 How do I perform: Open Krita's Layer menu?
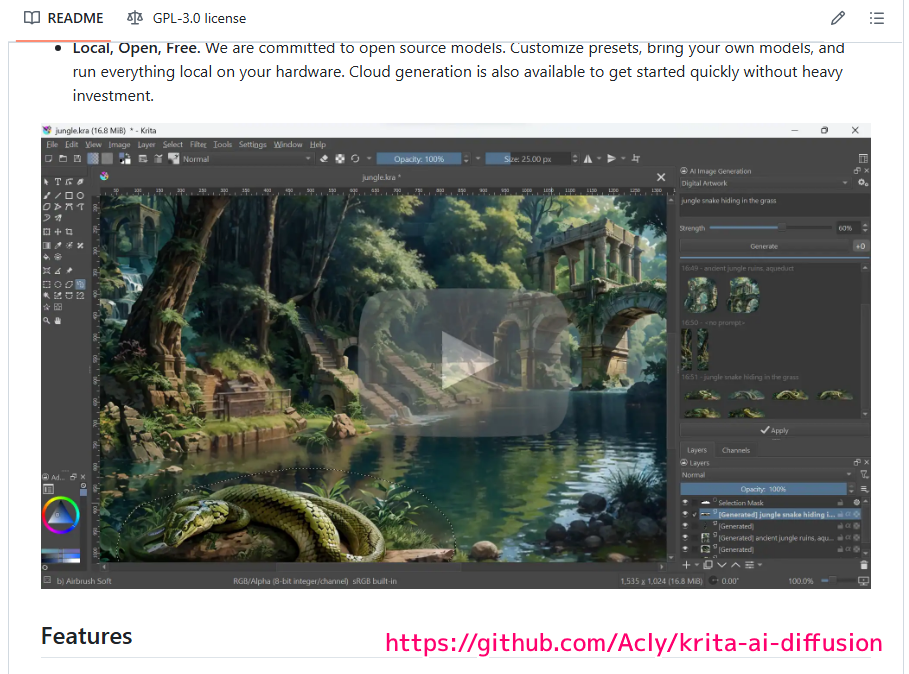click(x=146, y=145)
